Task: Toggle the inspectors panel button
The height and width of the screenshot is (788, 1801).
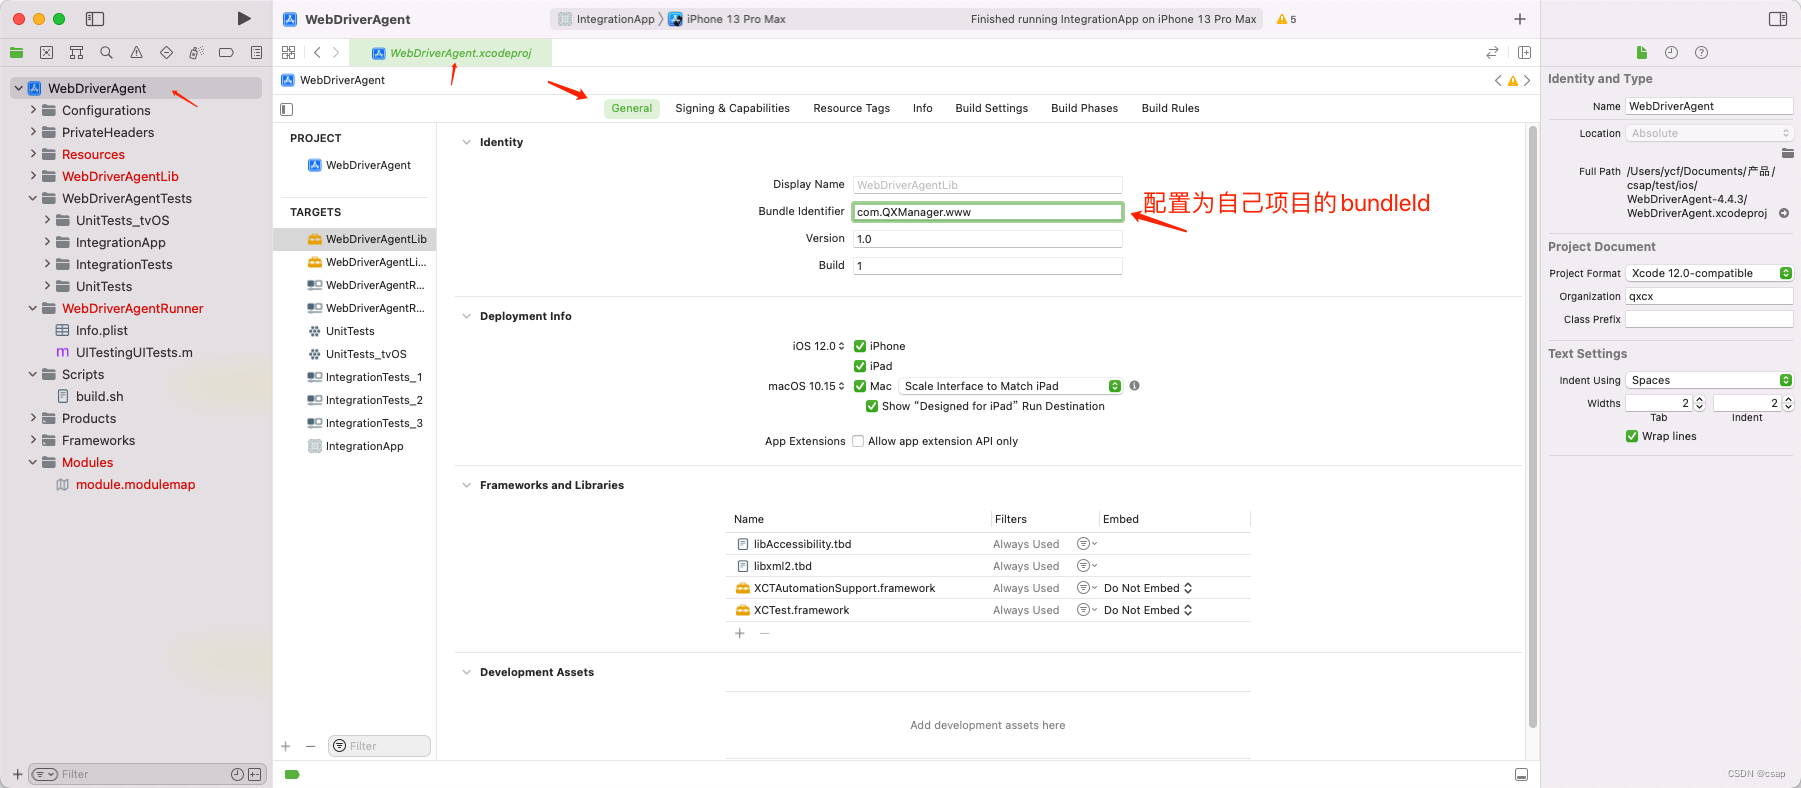Action: coord(1778,19)
